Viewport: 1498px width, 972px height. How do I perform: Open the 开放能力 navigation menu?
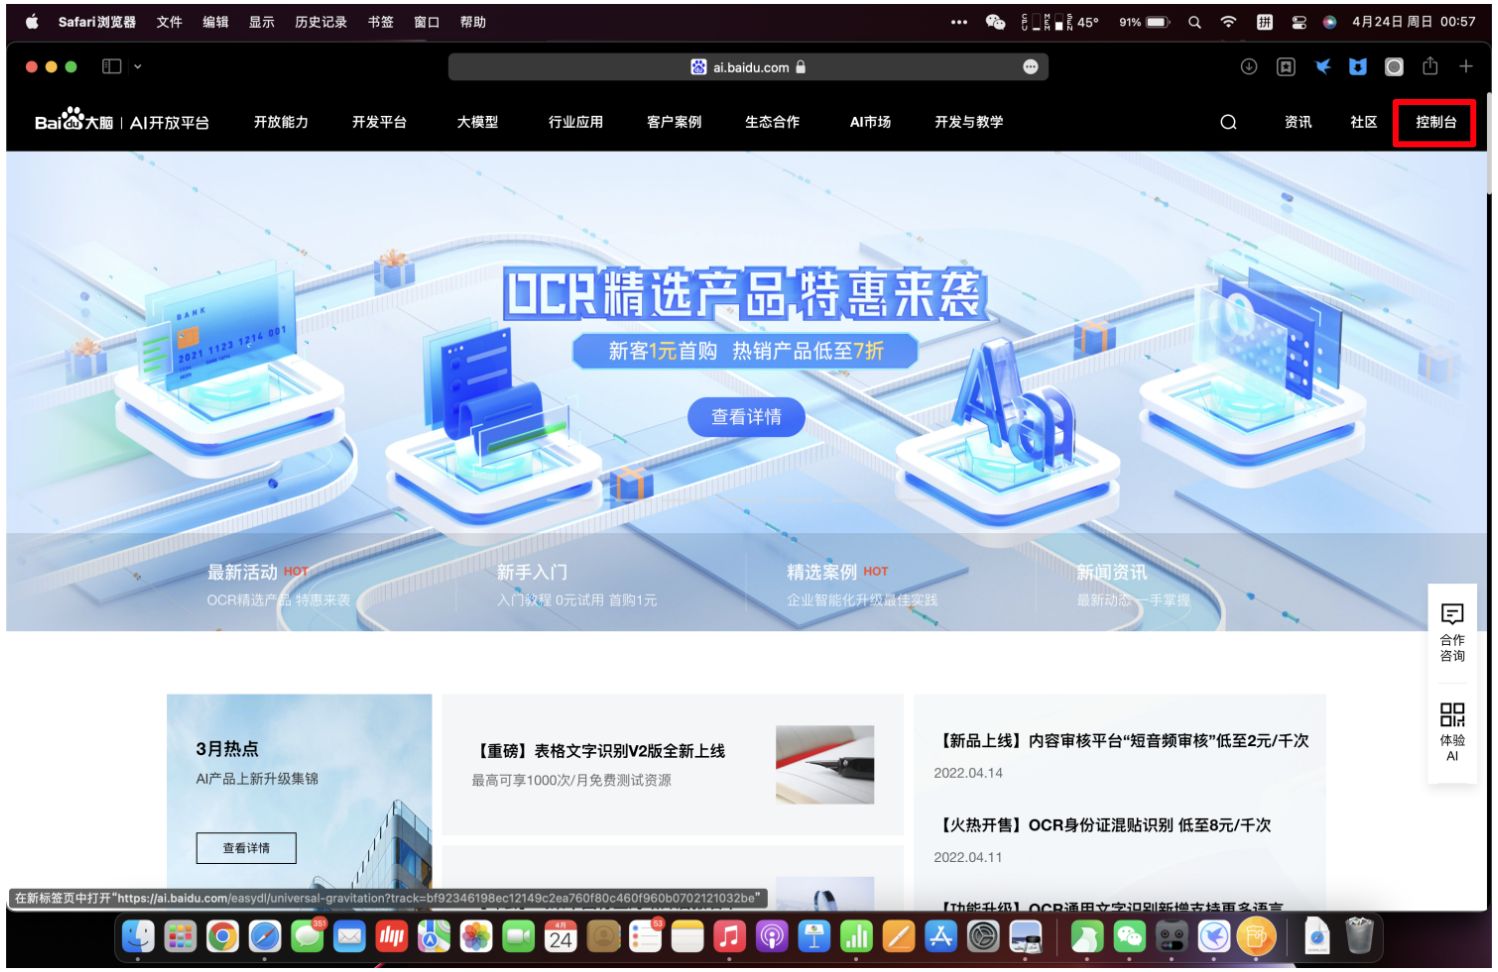pyautogui.click(x=281, y=122)
